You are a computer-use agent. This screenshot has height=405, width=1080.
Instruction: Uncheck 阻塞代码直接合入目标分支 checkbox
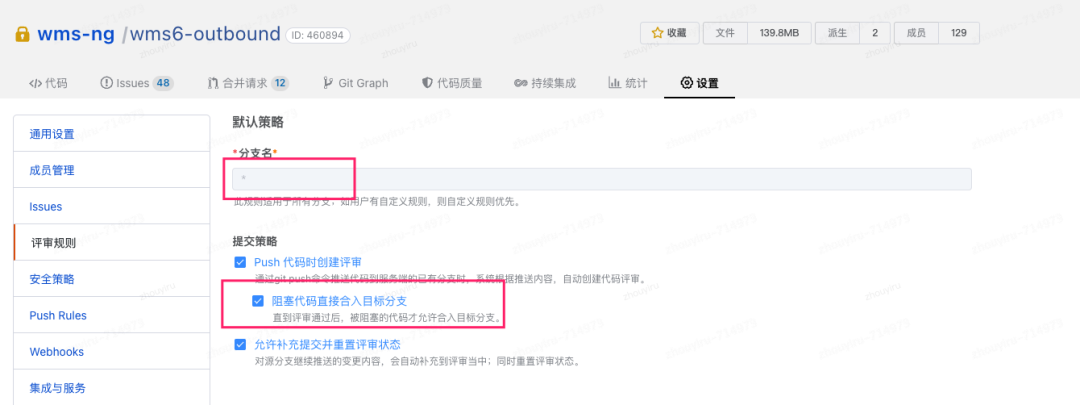[x=258, y=301]
